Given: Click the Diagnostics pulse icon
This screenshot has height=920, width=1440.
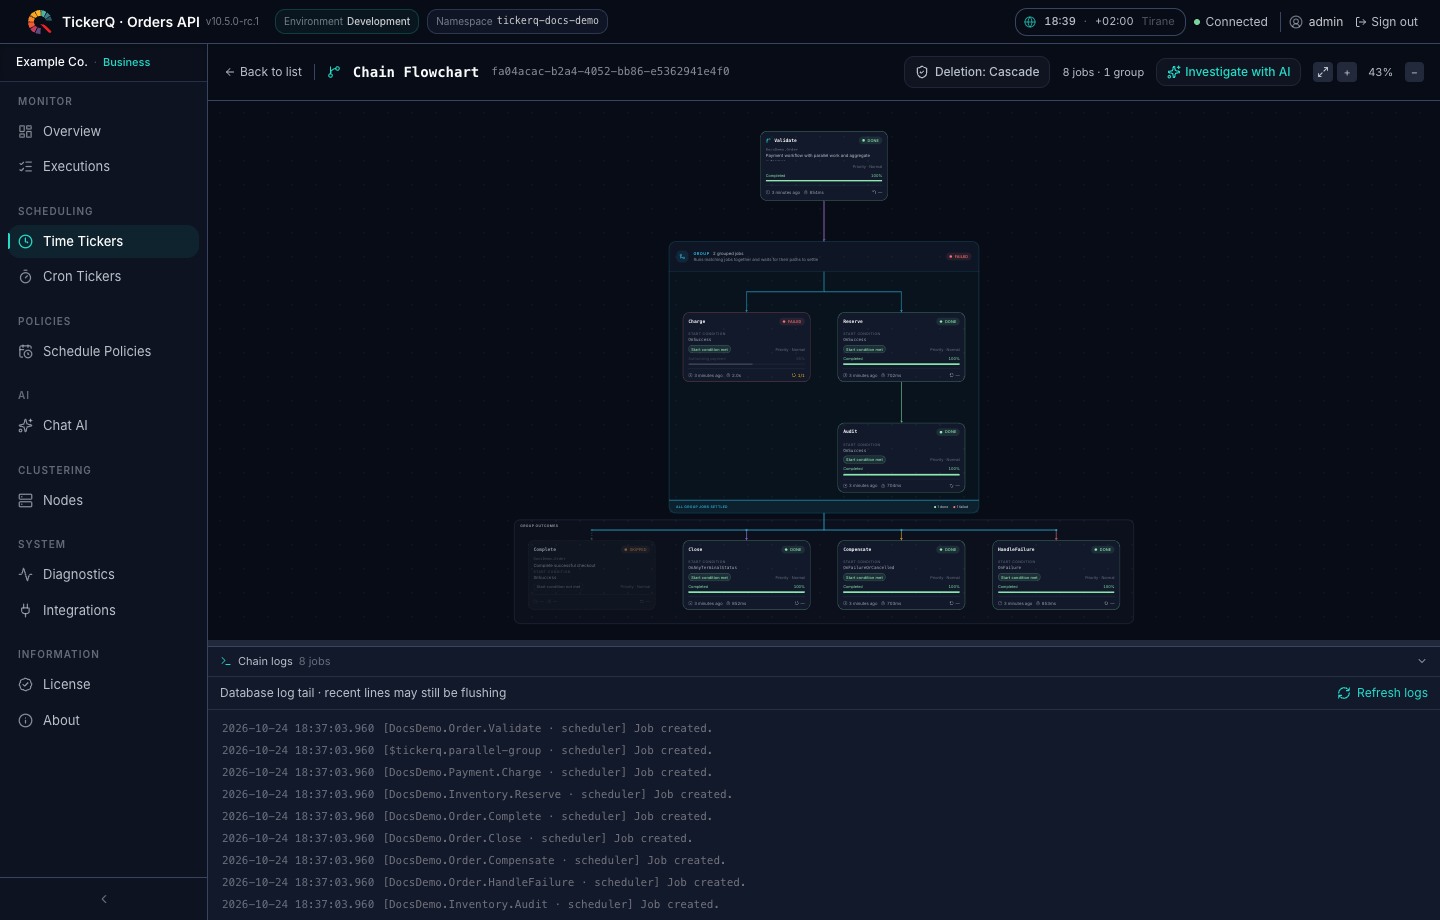Looking at the screenshot, I should pyautogui.click(x=26, y=574).
